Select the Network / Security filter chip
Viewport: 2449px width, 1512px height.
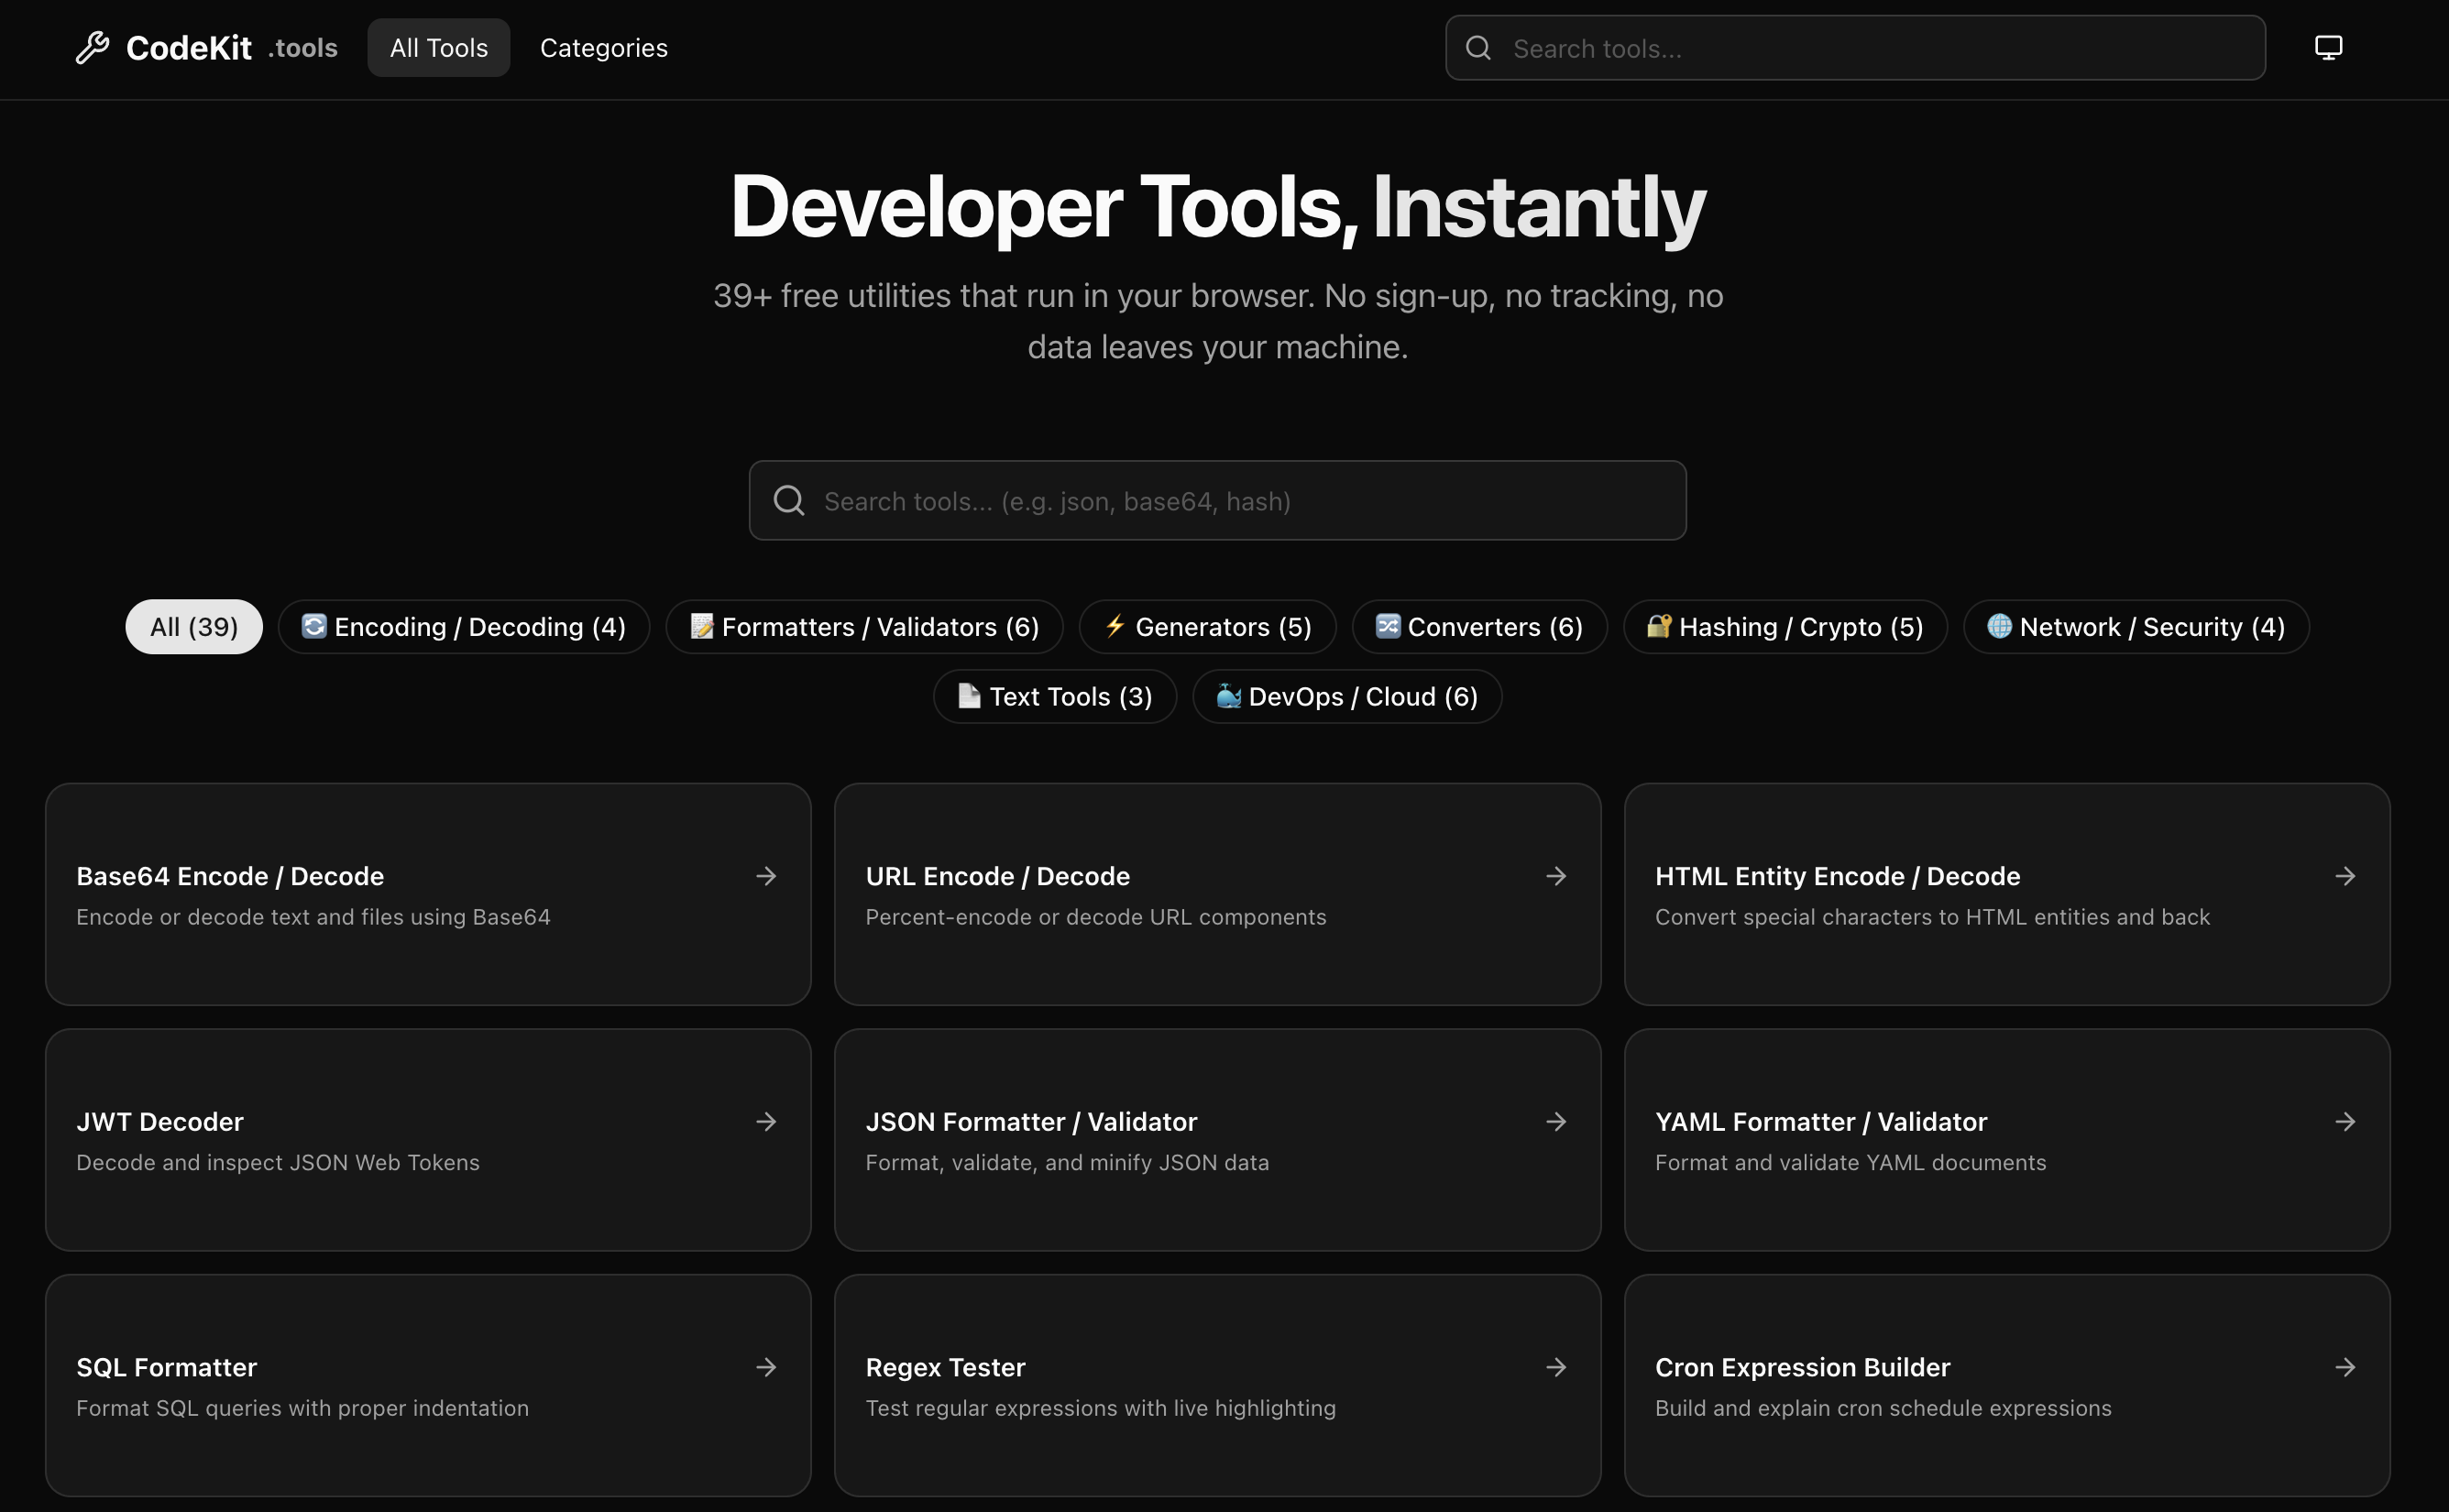2135,626
